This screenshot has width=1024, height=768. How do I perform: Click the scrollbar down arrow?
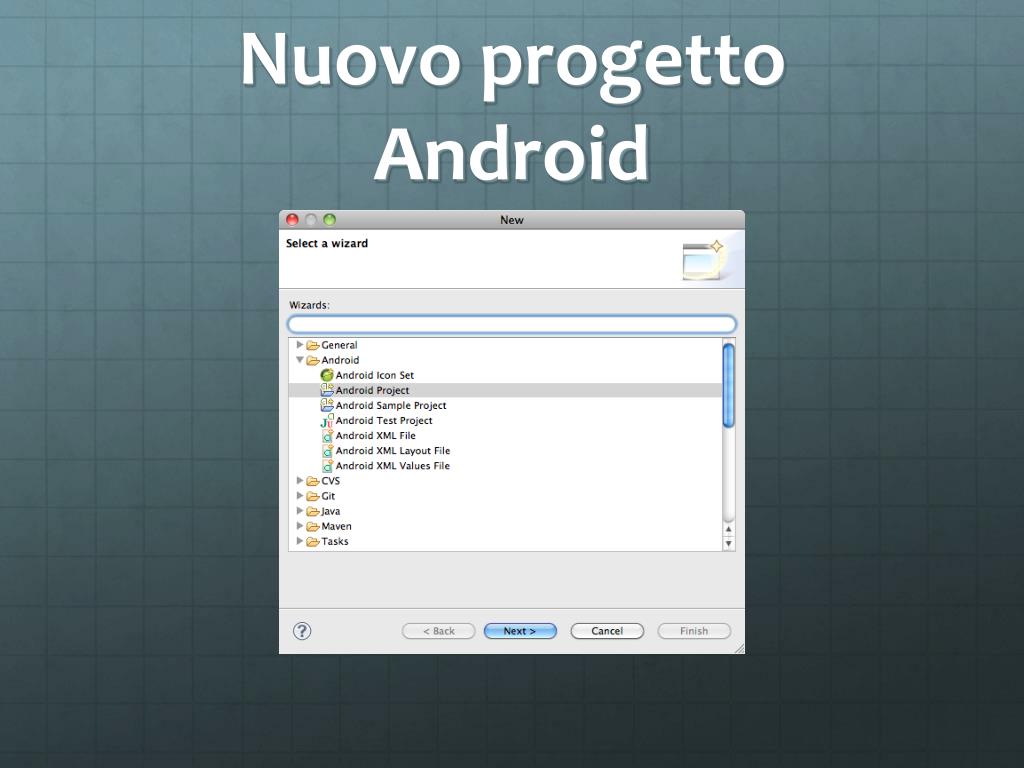(x=728, y=543)
